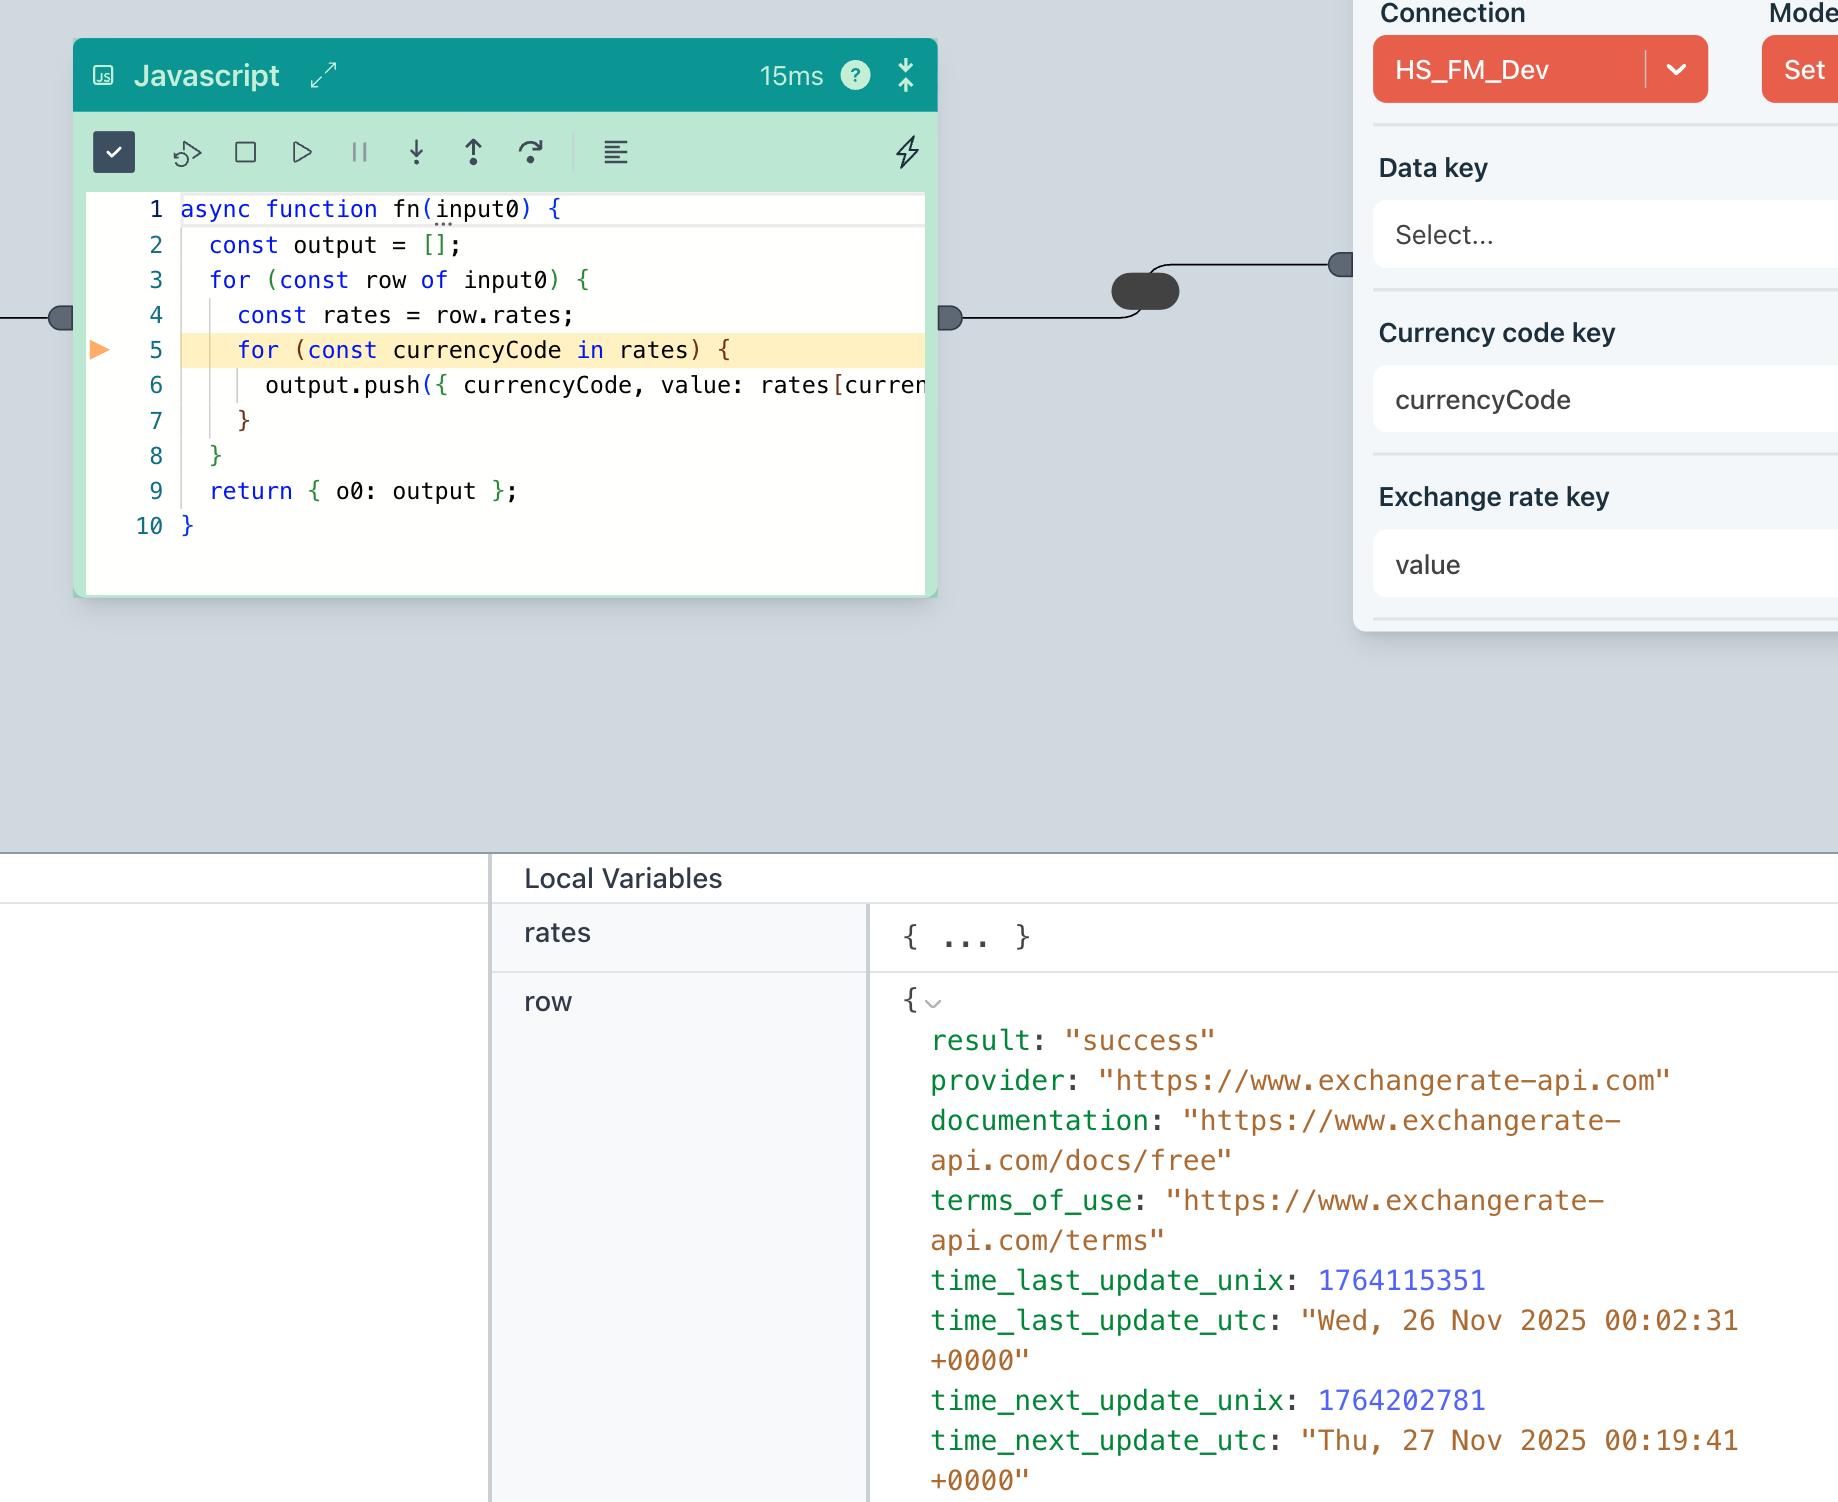The image size is (1838, 1502).
Task: Toggle the breakpoint marker on line 5
Action: pos(100,350)
